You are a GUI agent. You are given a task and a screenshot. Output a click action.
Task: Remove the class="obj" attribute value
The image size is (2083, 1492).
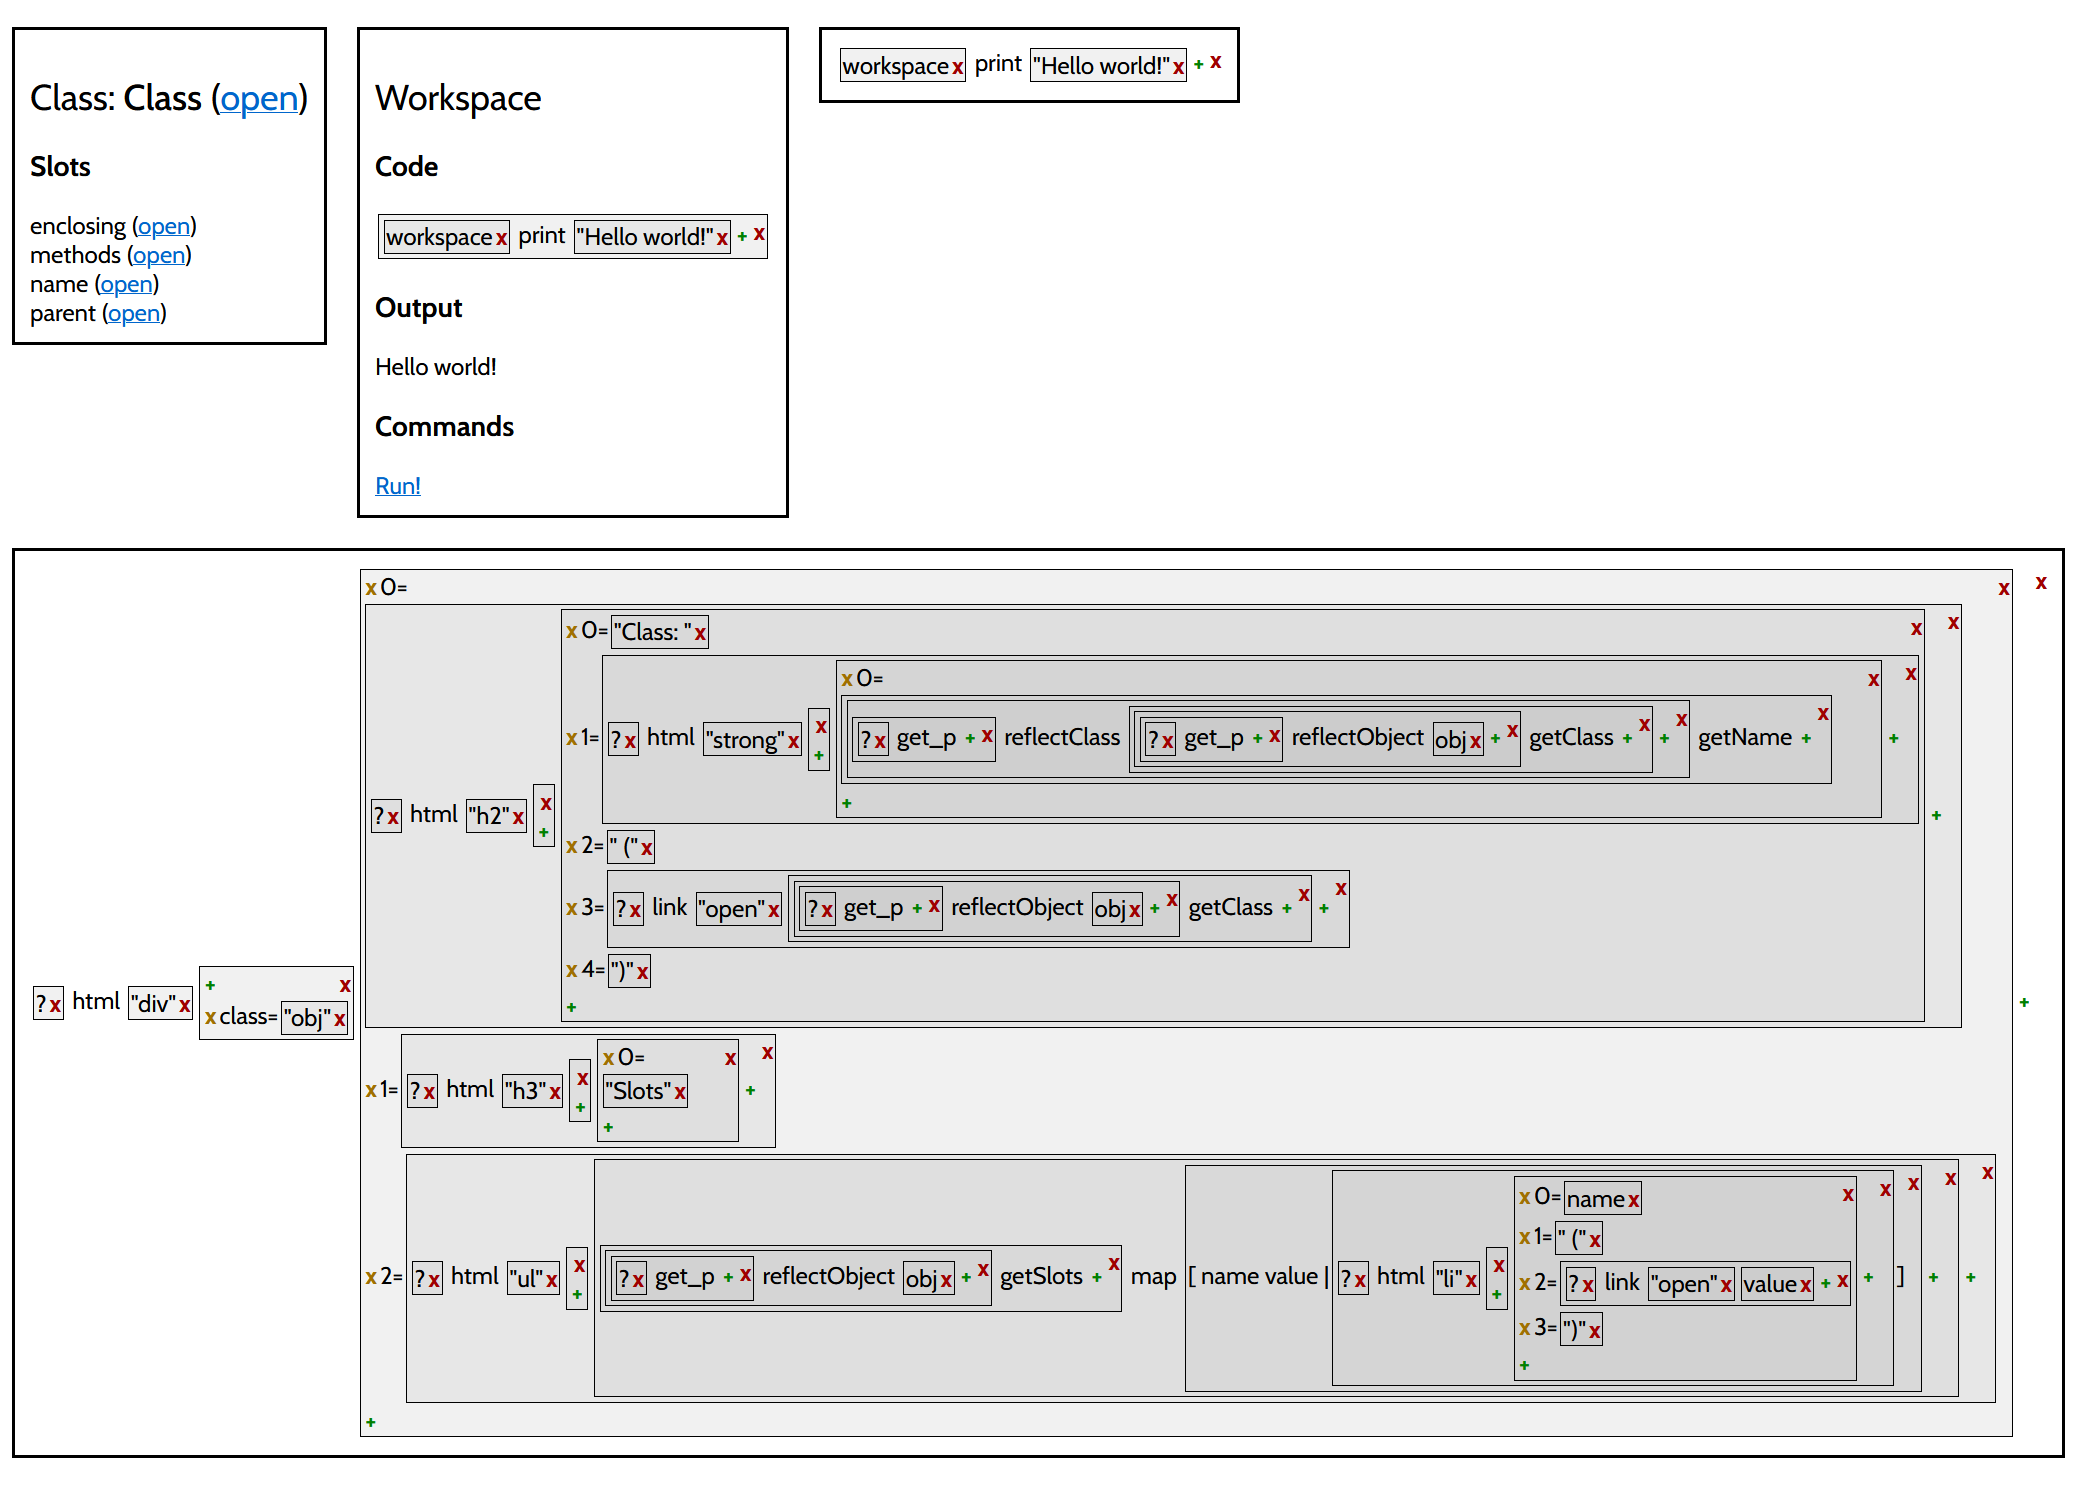(339, 1019)
